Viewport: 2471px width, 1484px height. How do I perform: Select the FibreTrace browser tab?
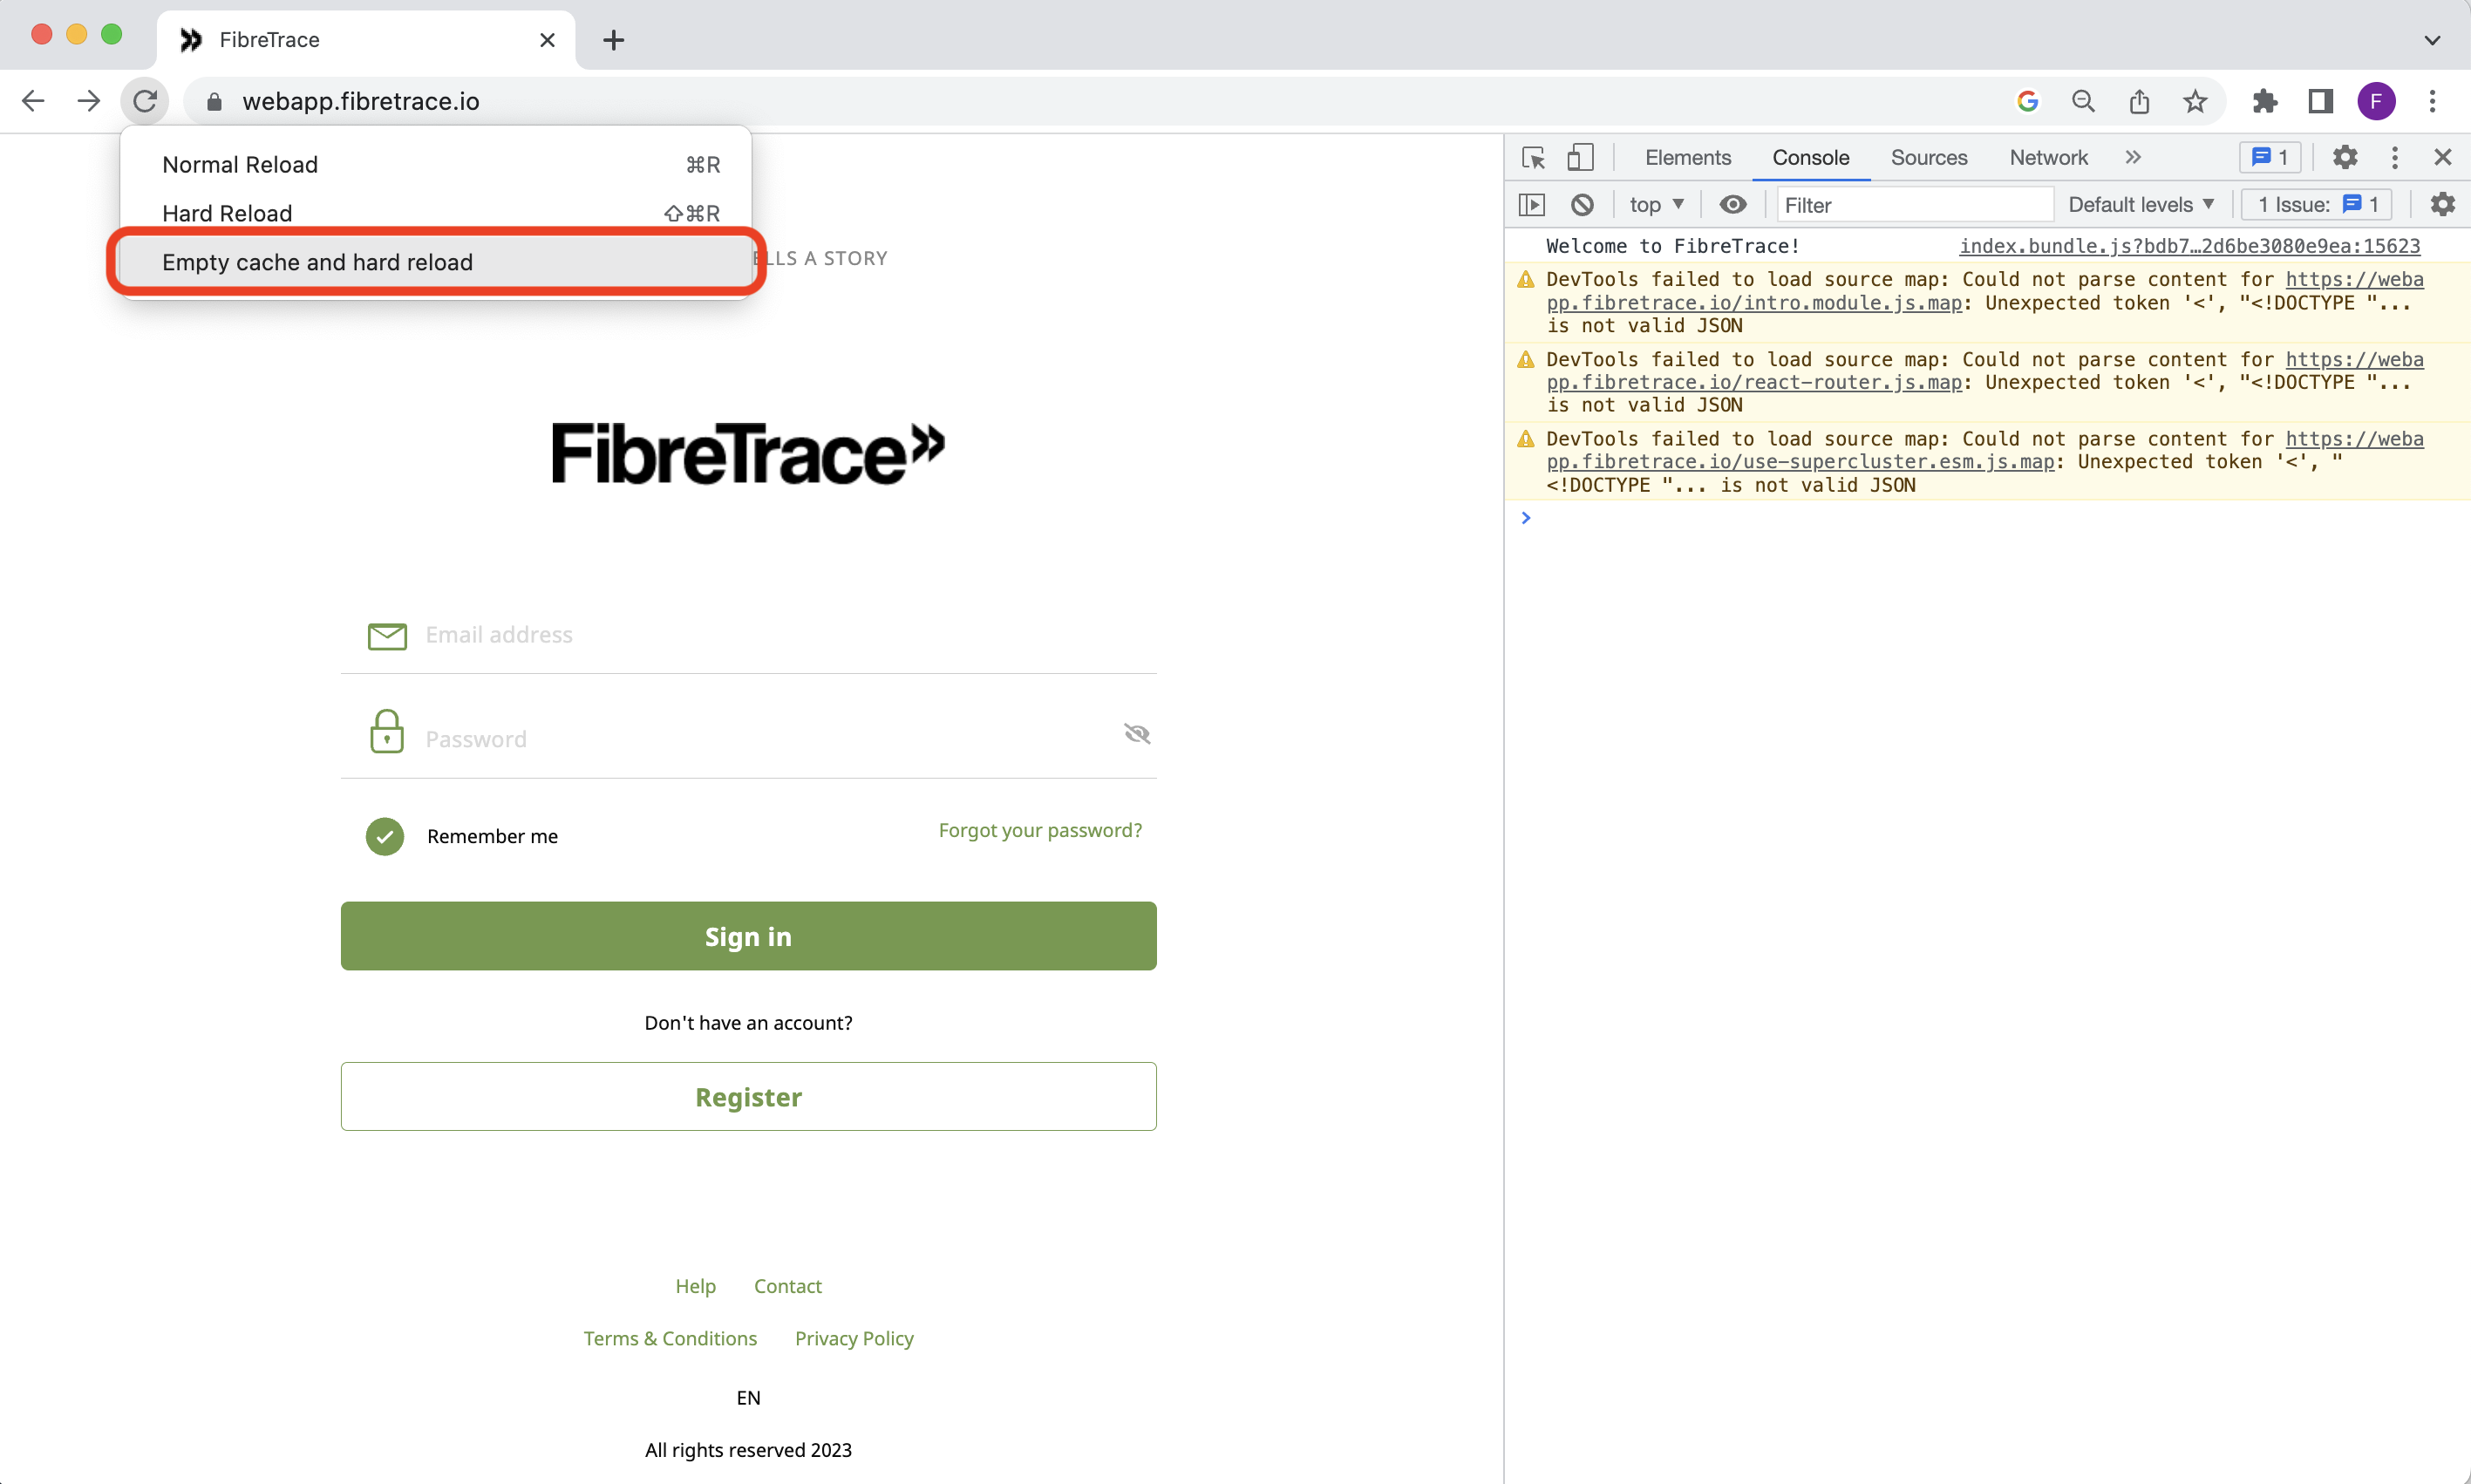[366, 40]
